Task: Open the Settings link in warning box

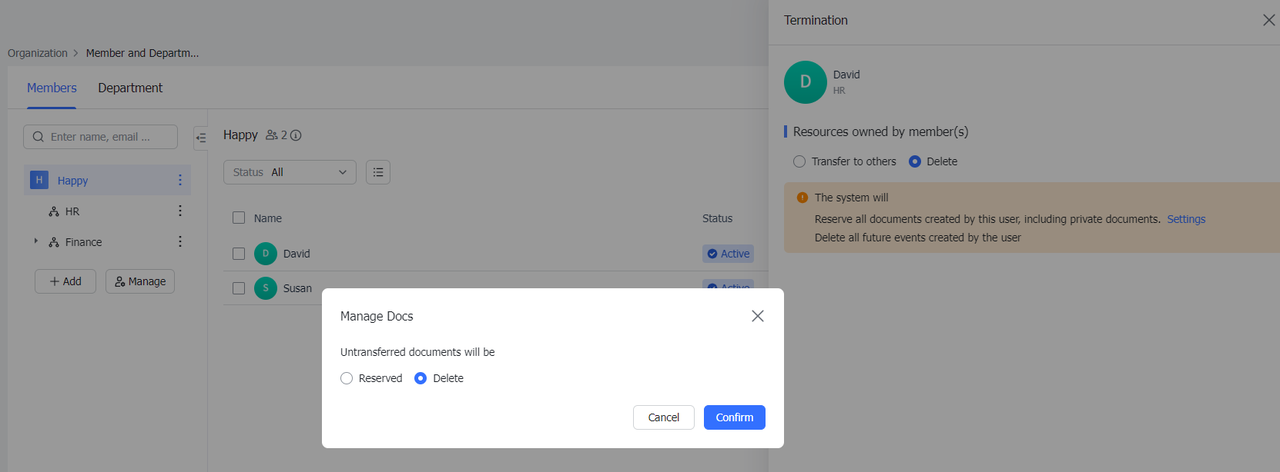Action: [1186, 219]
